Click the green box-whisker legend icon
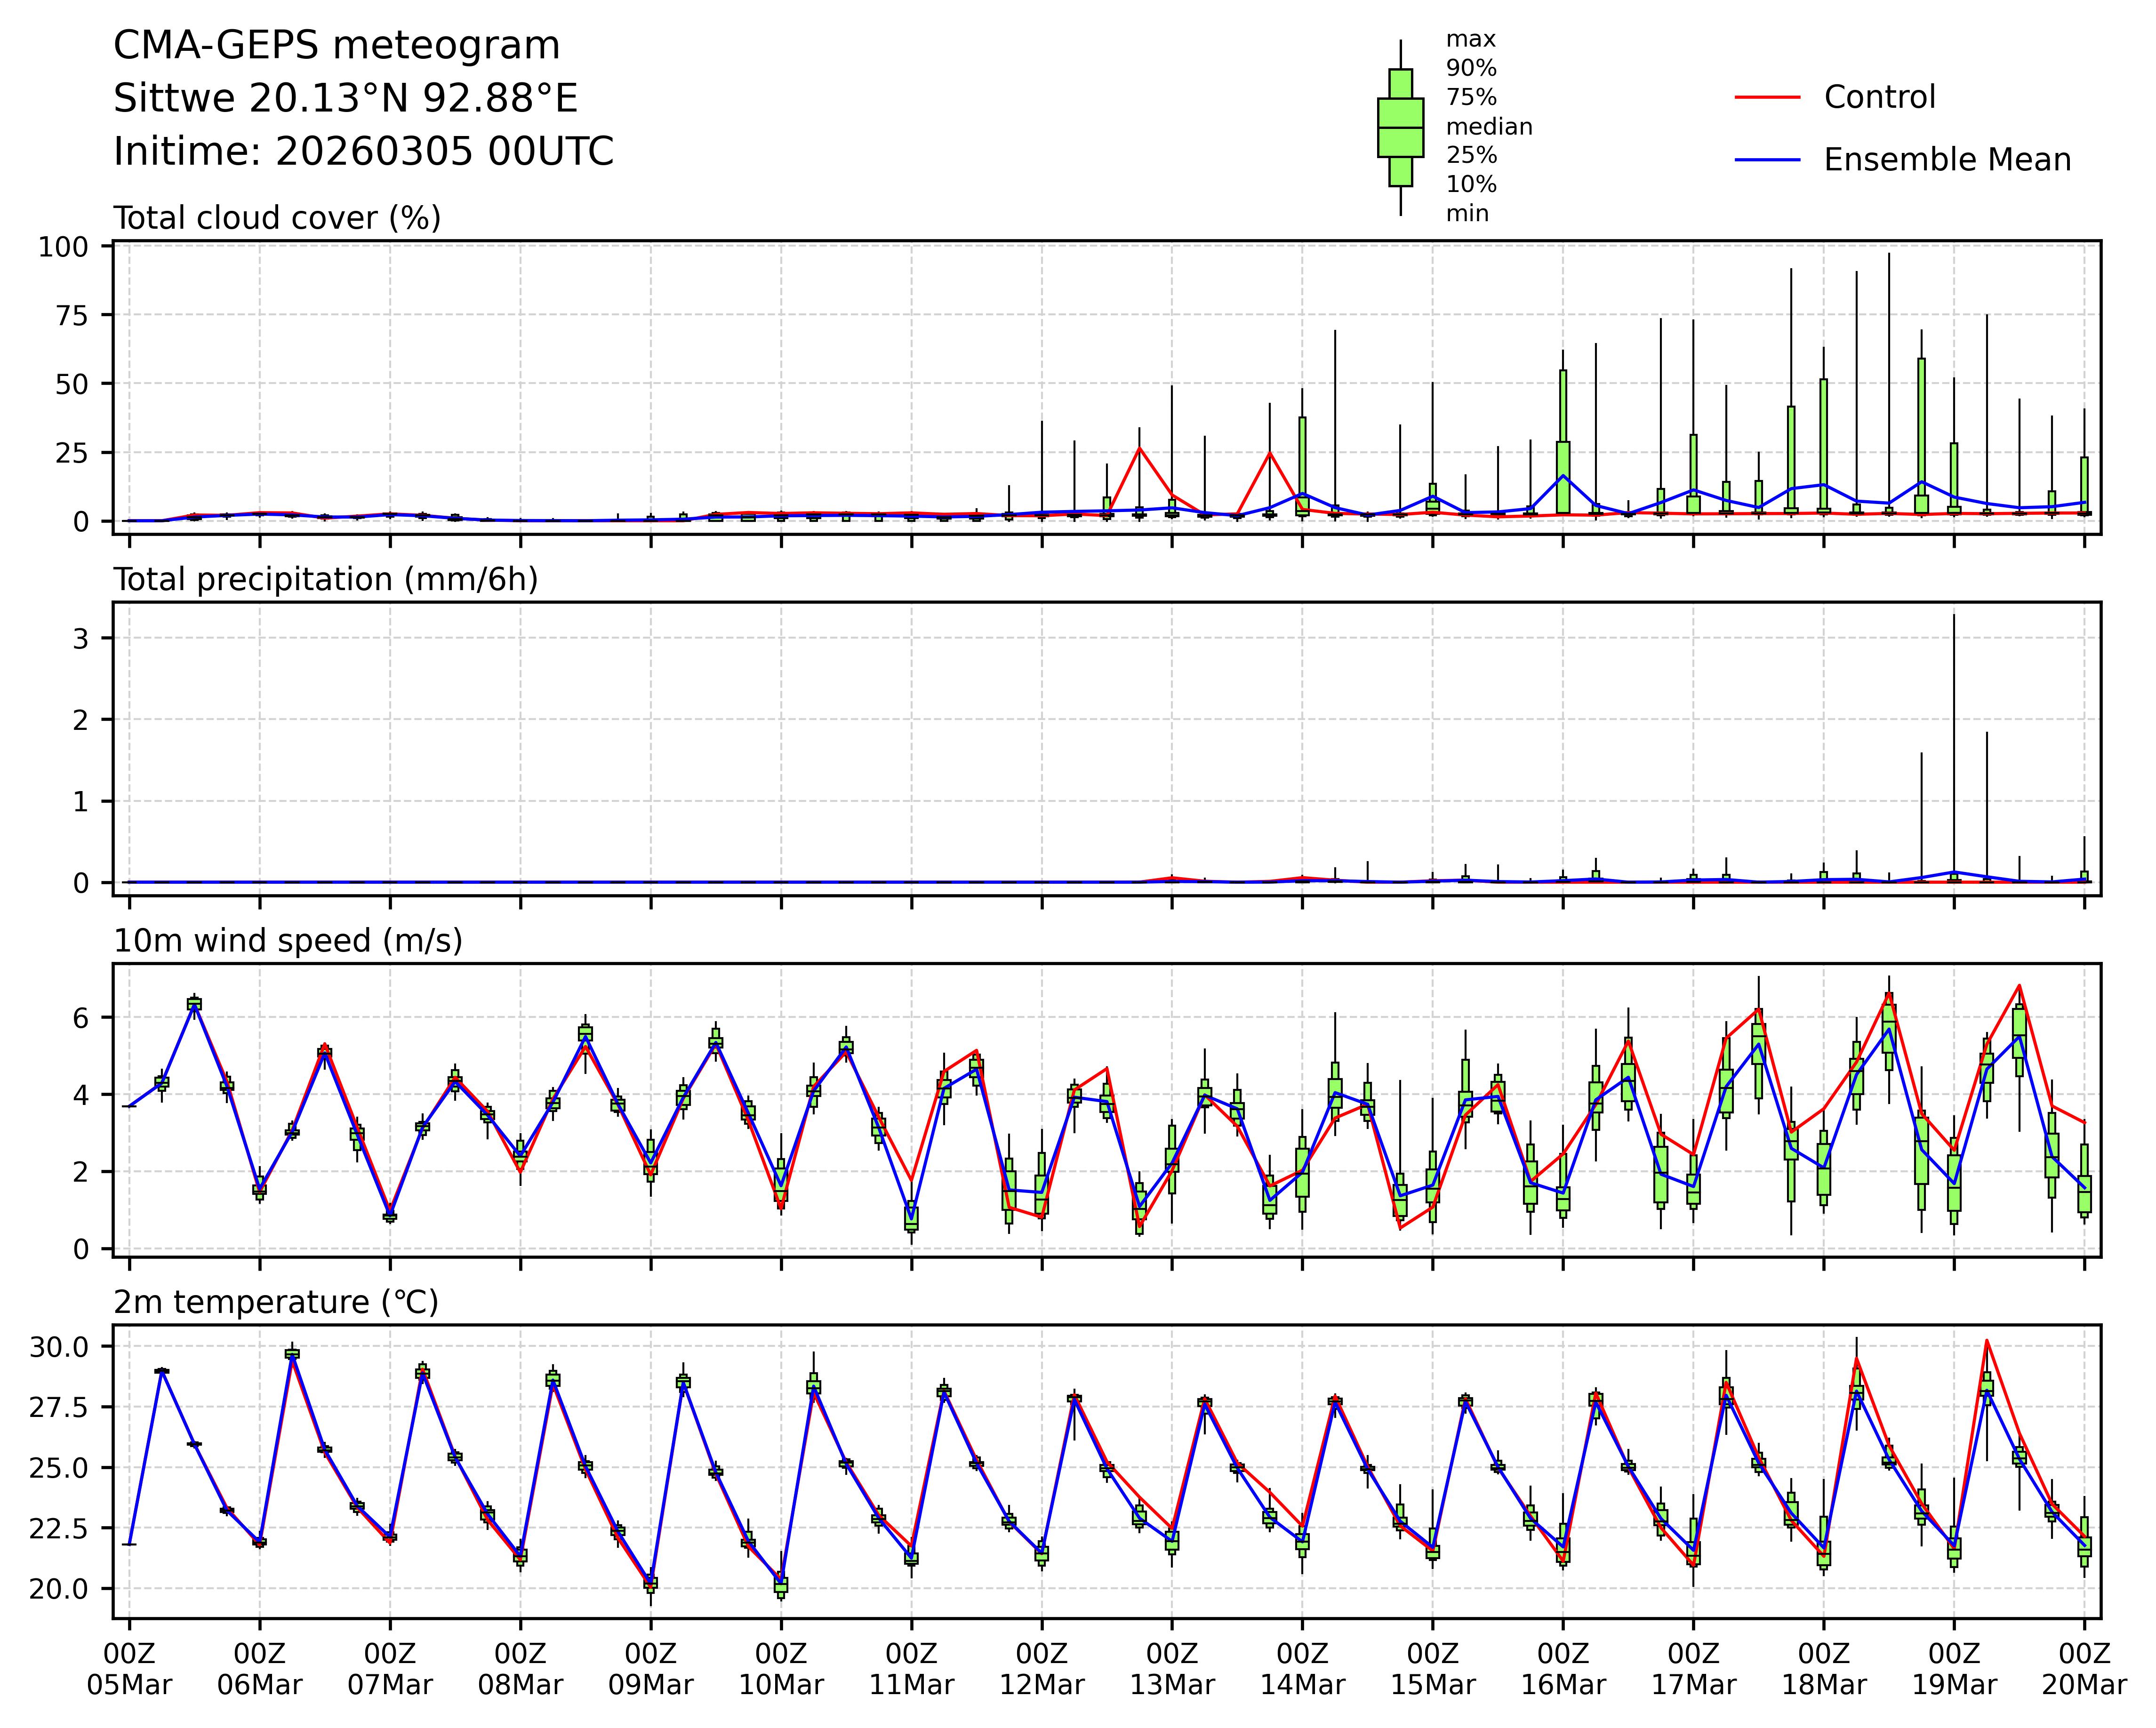 1400,128
